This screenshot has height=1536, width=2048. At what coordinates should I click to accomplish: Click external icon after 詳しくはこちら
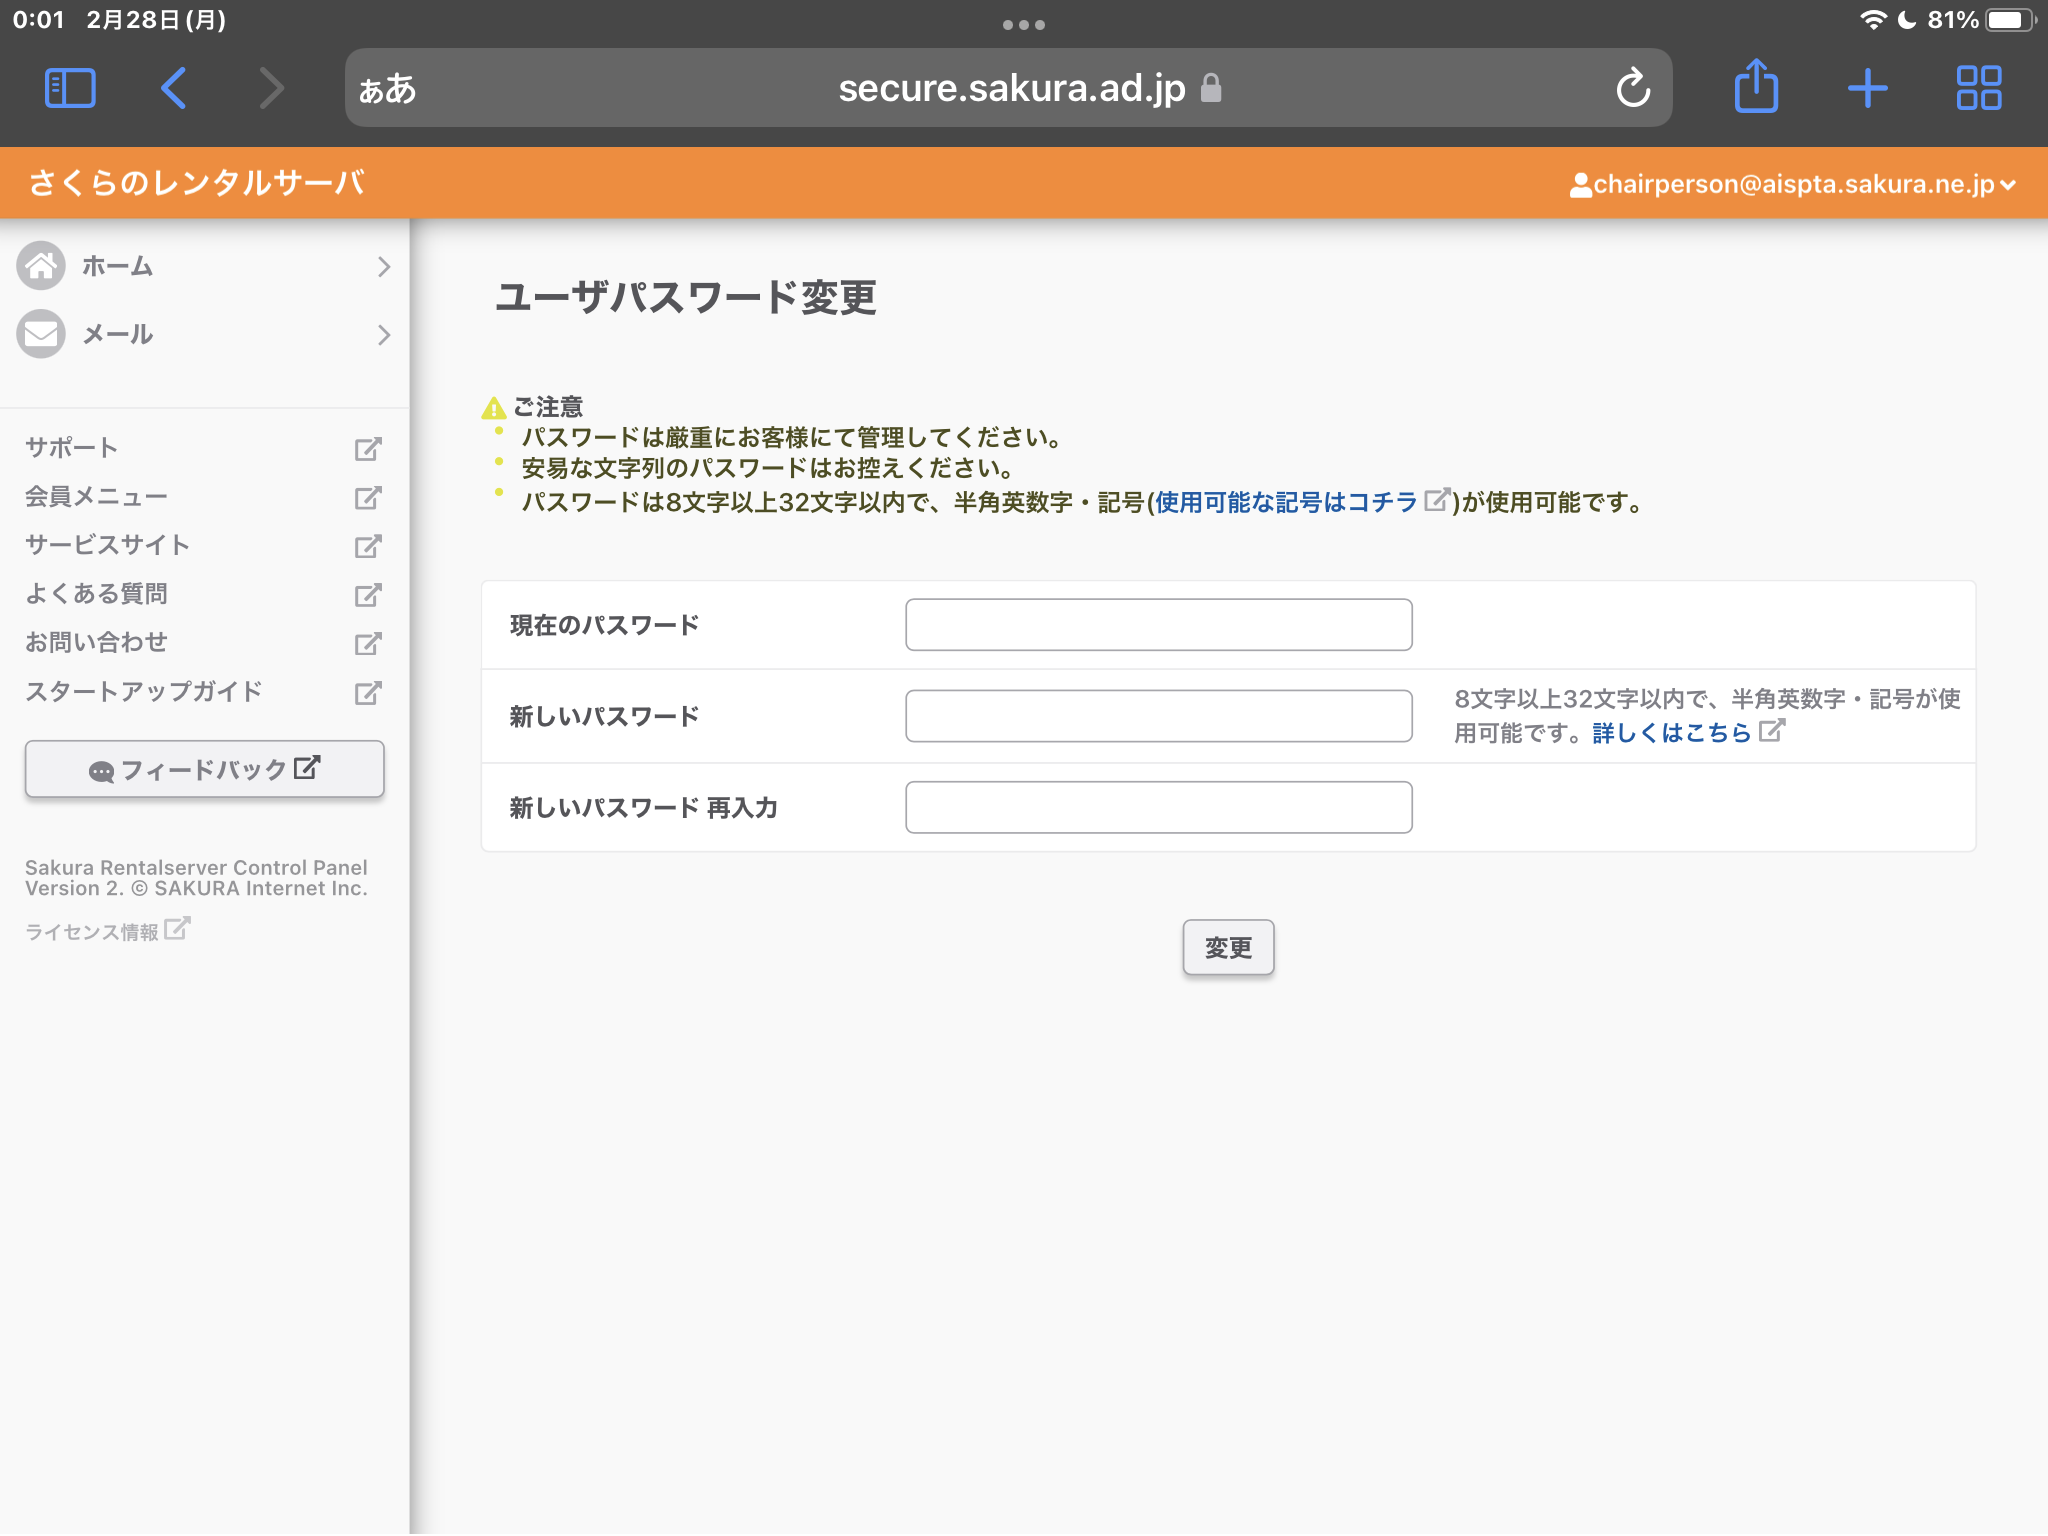[x=1771, y=730]
